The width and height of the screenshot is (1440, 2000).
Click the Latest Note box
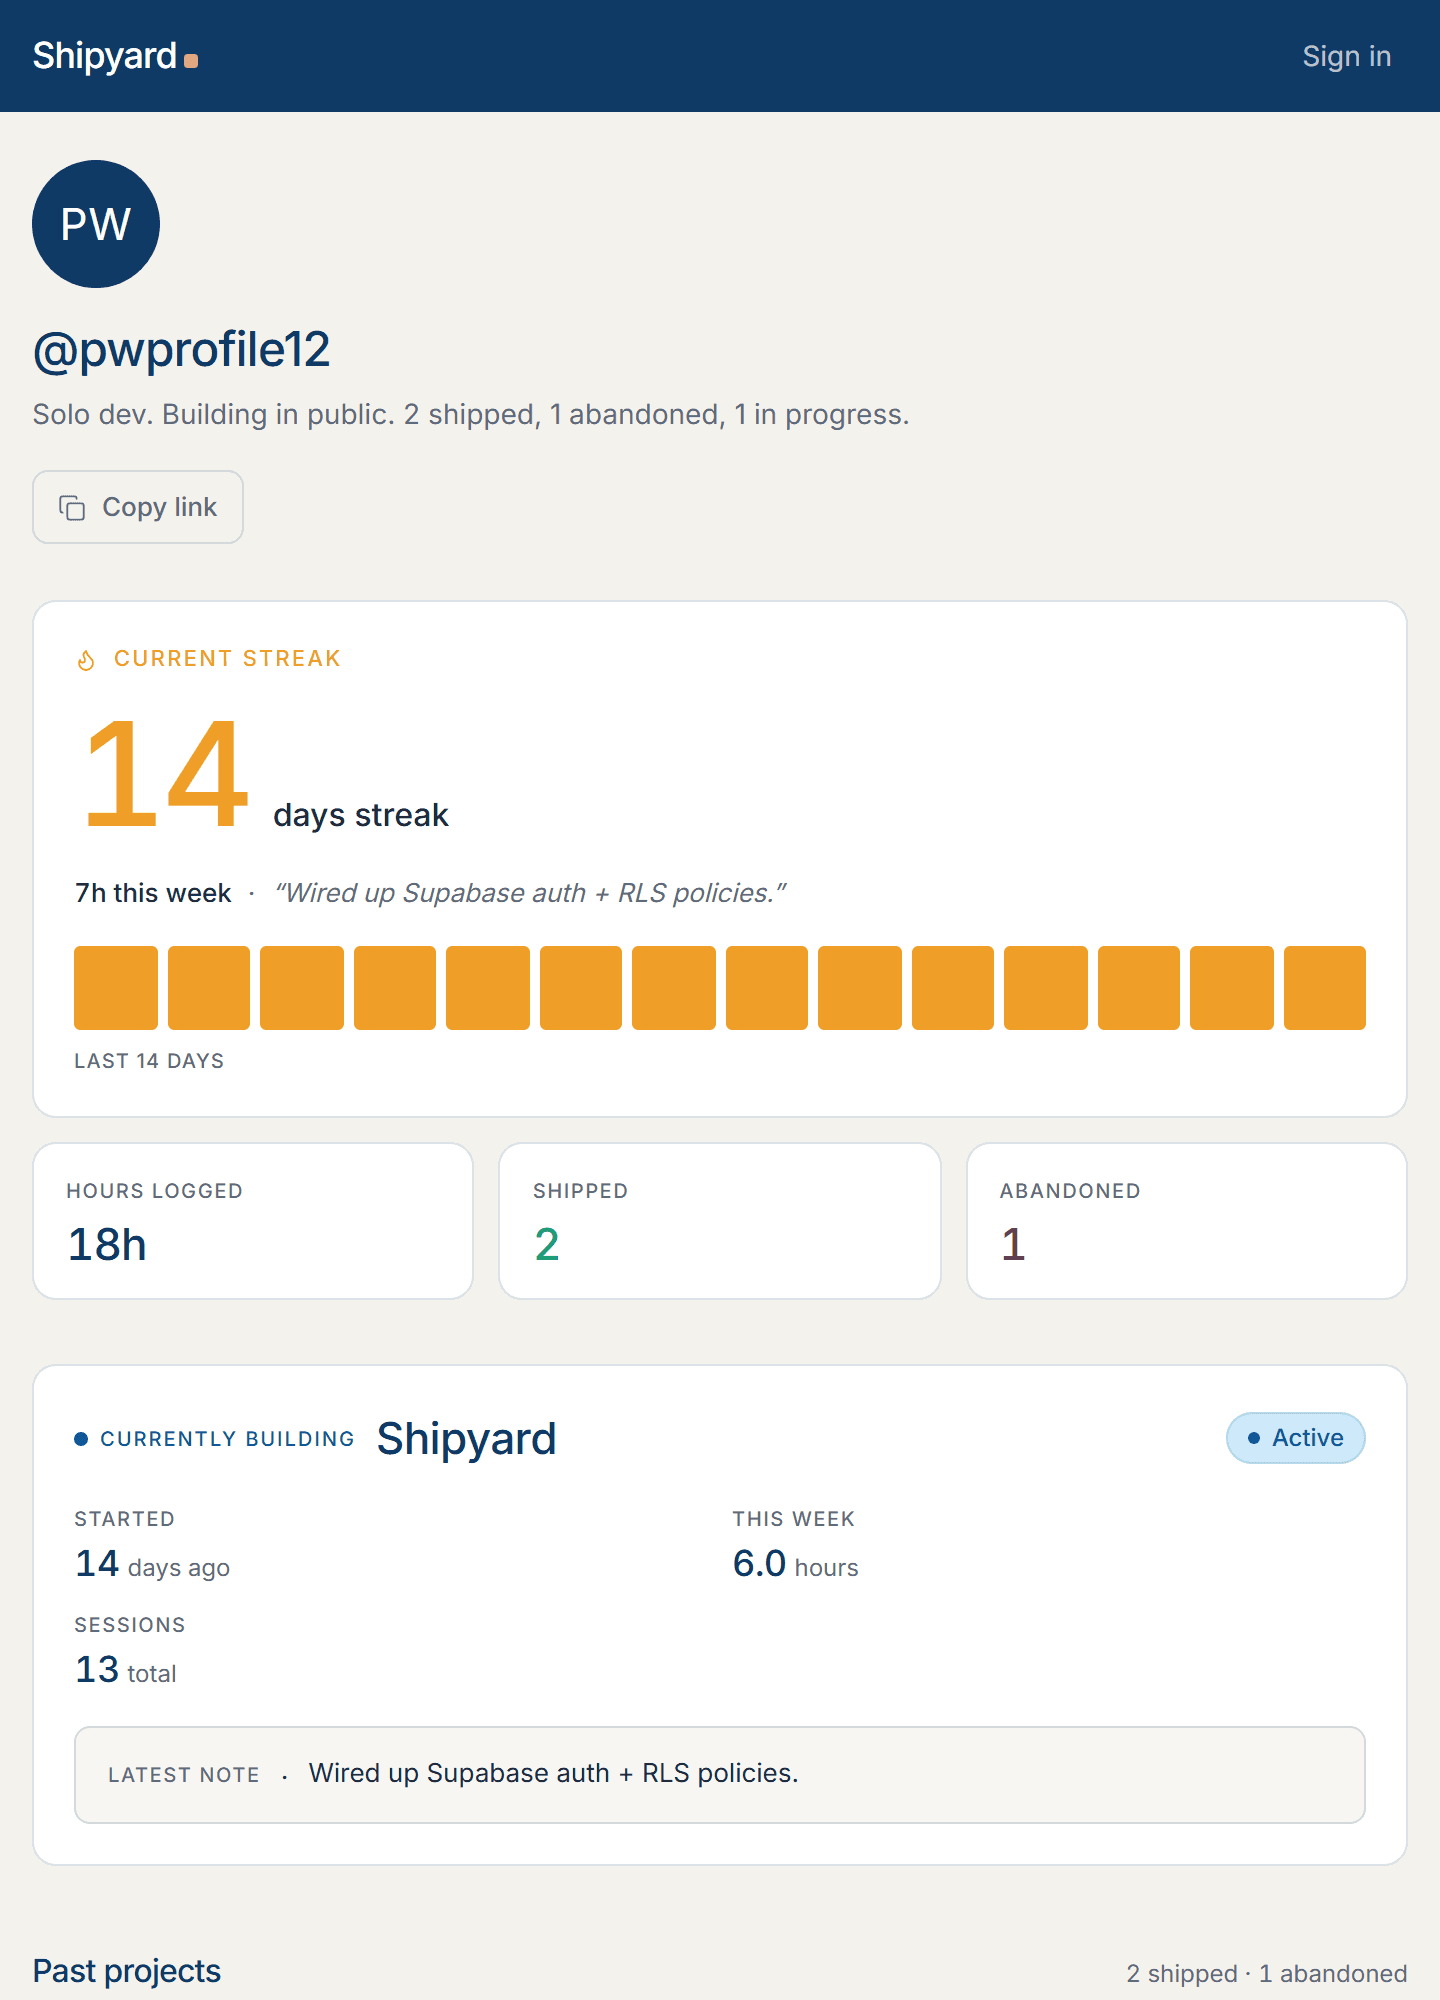tap(720, 1775)
